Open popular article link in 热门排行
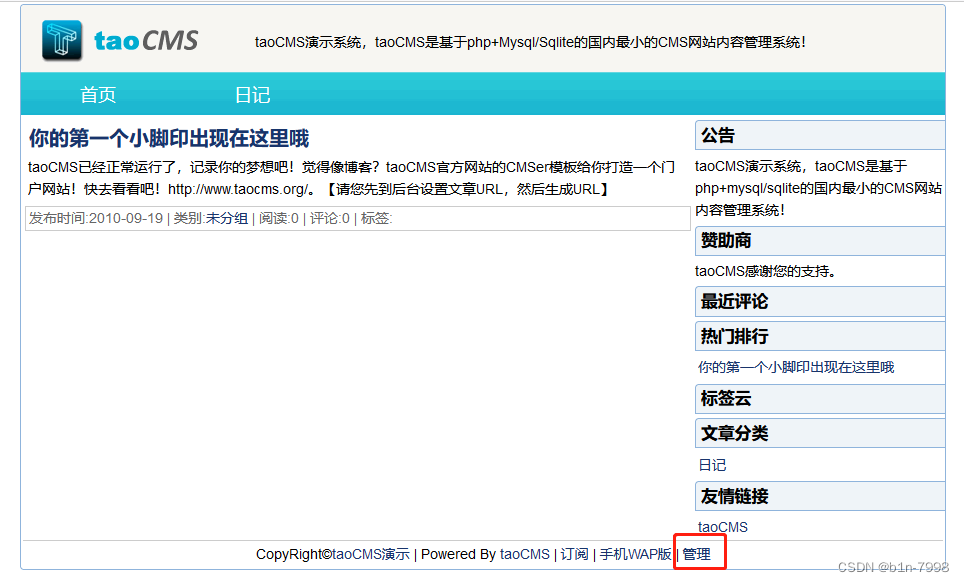Image resolution: width=964 pixels, height=582 pixels. tap(796, 367)
